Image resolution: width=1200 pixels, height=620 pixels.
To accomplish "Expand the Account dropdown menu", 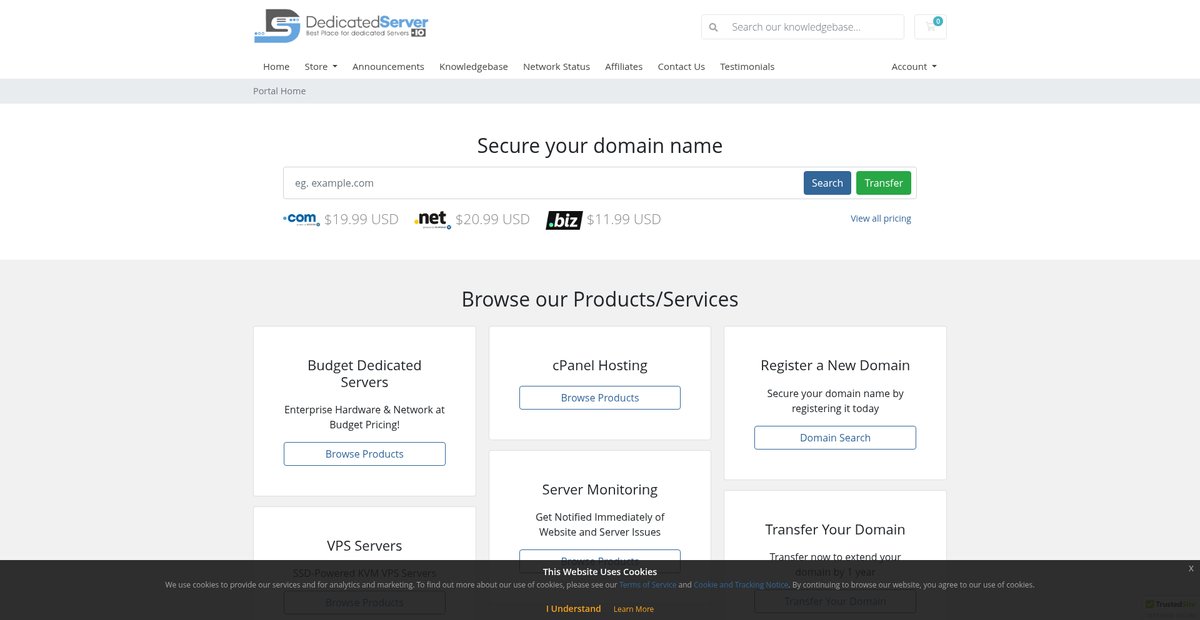I will [914, 67].
